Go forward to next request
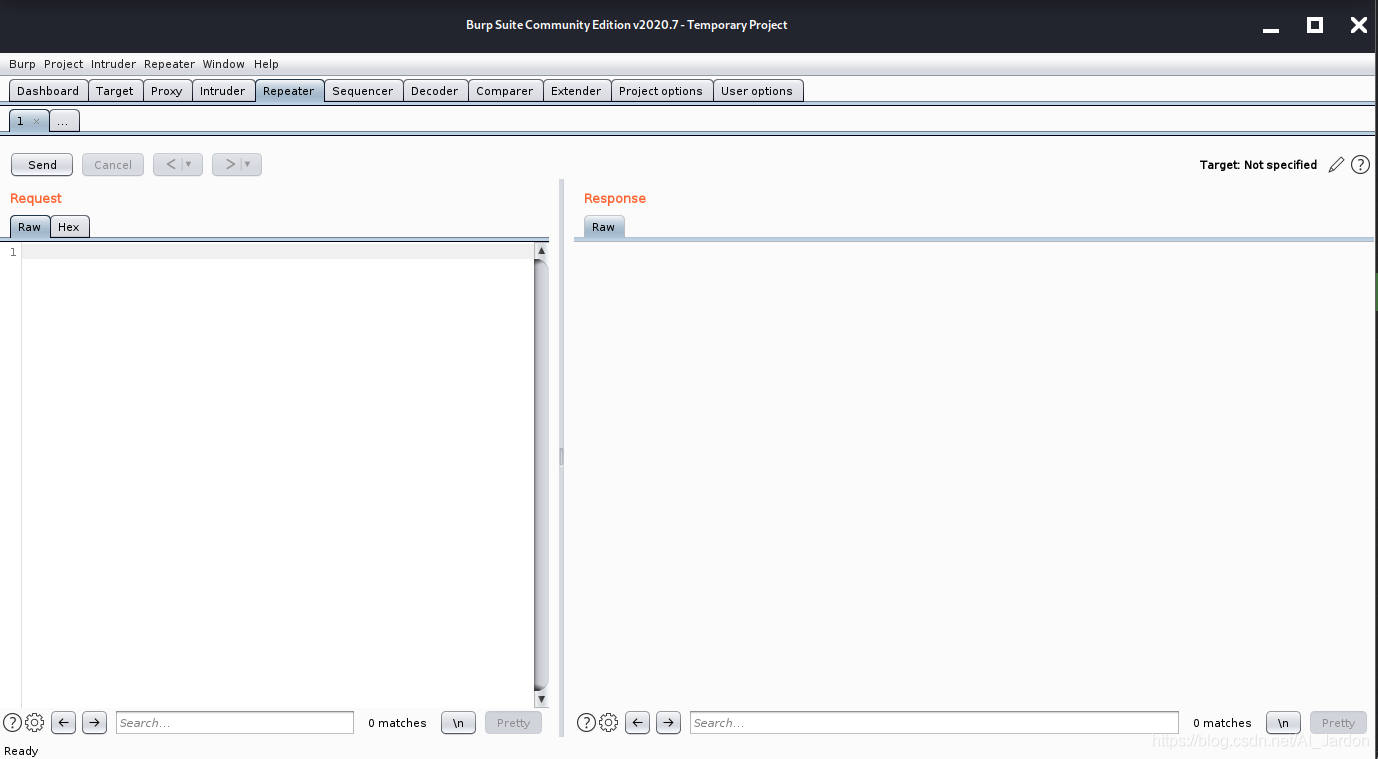This screenshot has height=759, width=1378. pyautogui.click(x=229, y=164)
